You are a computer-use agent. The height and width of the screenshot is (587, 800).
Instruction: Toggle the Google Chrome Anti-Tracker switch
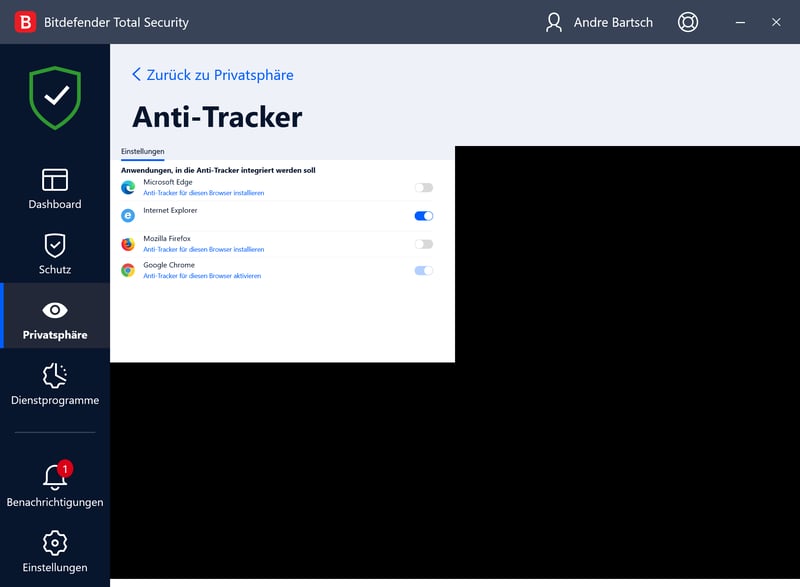click(424, 270)
